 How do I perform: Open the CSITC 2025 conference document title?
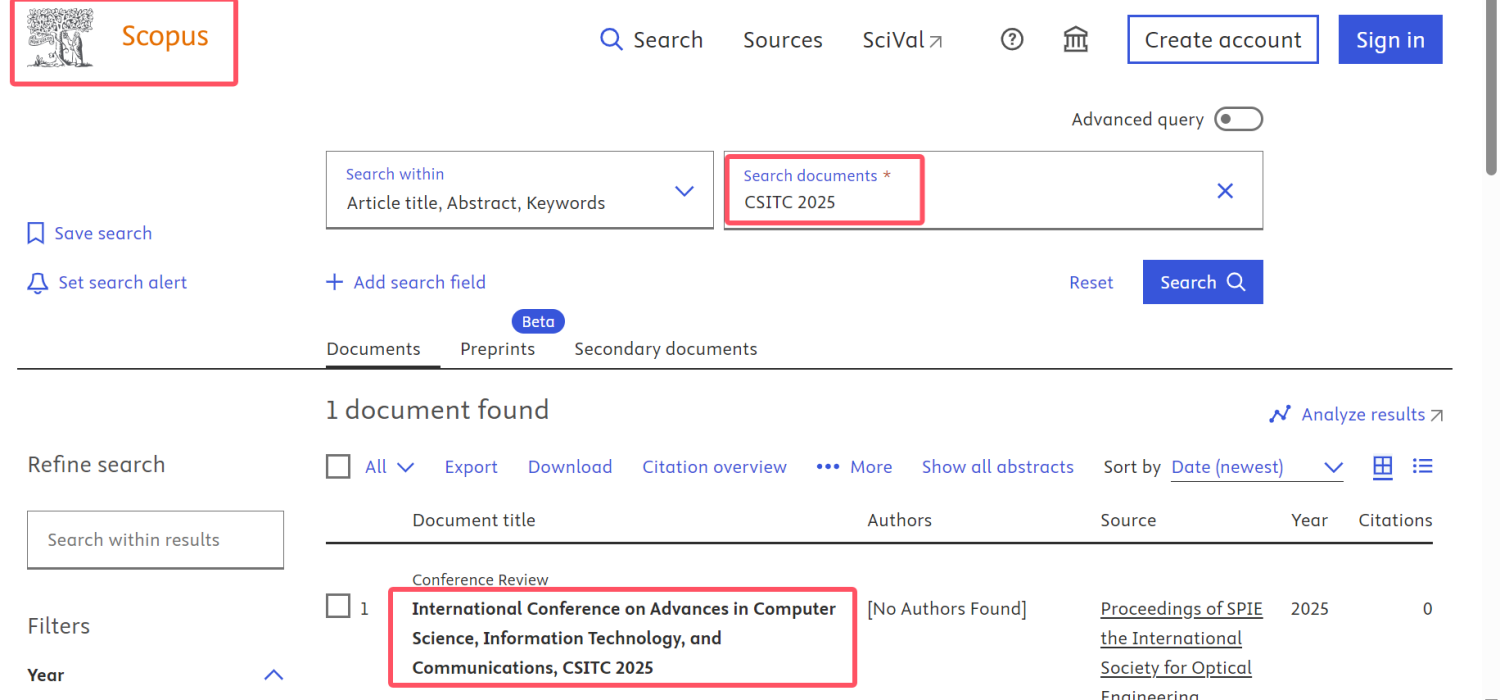coord(624,638)
